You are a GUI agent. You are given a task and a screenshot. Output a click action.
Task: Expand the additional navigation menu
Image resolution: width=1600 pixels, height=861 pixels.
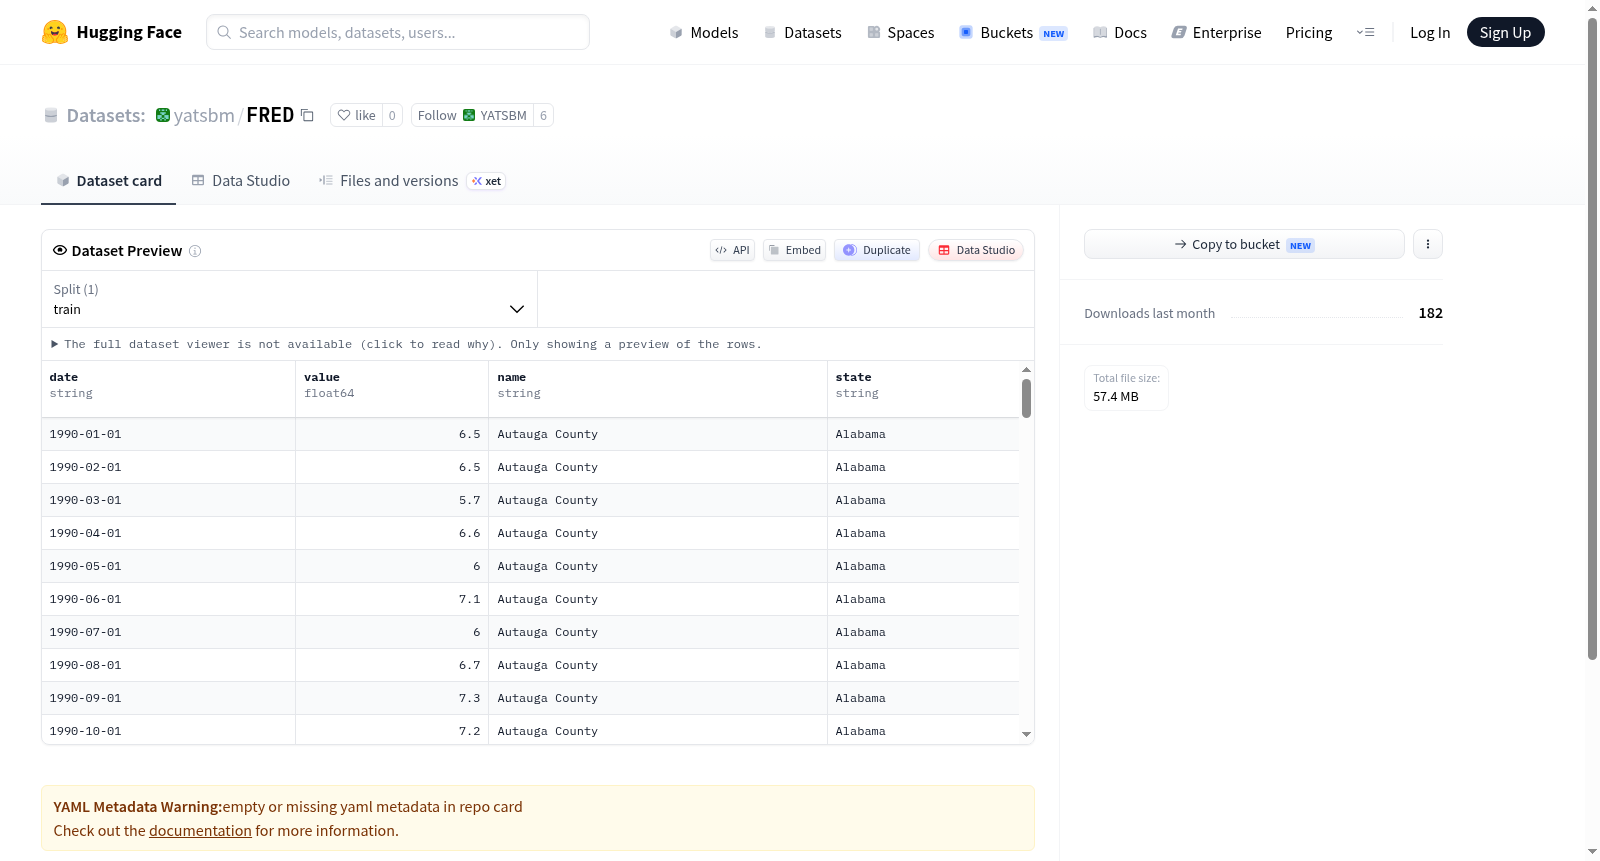click(x=1365, y=32)
